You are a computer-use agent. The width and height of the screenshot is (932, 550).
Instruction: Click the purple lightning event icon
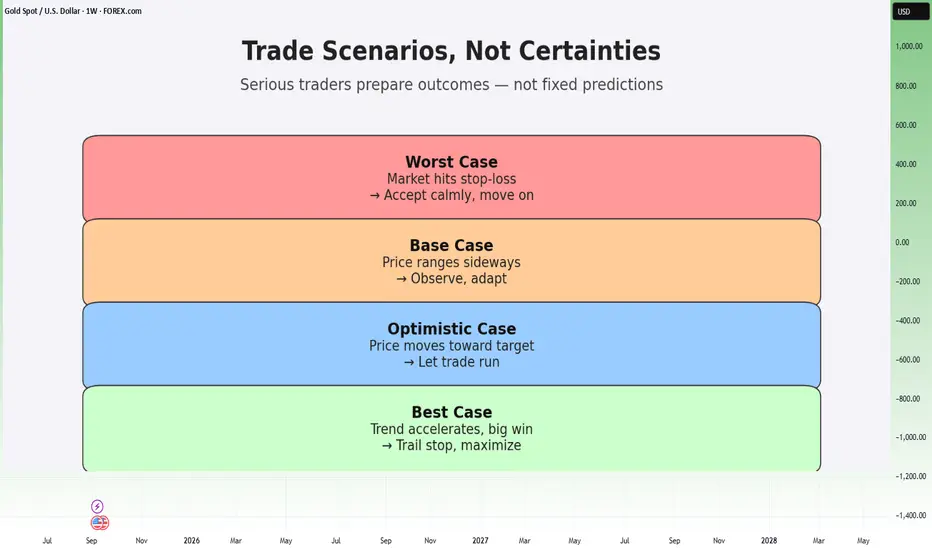97,506
